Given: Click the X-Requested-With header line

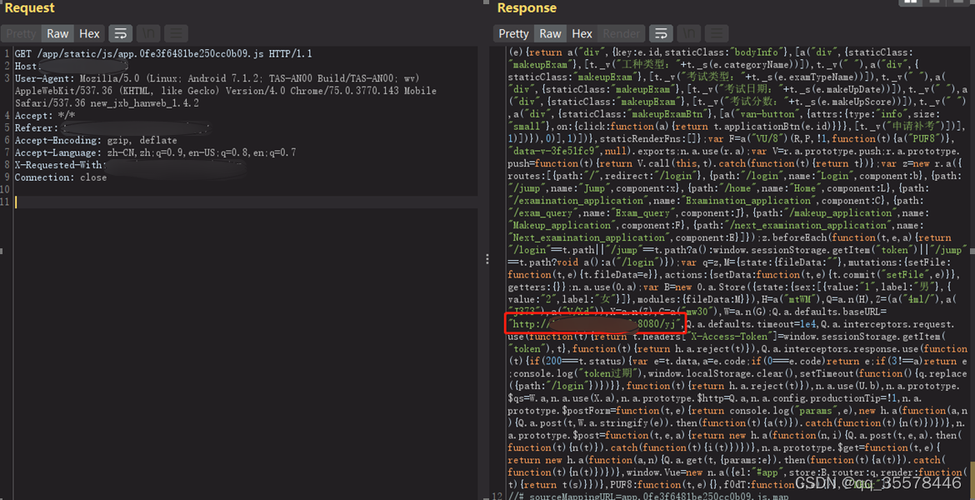Looking at the screenshot, I should coord(131,165).
